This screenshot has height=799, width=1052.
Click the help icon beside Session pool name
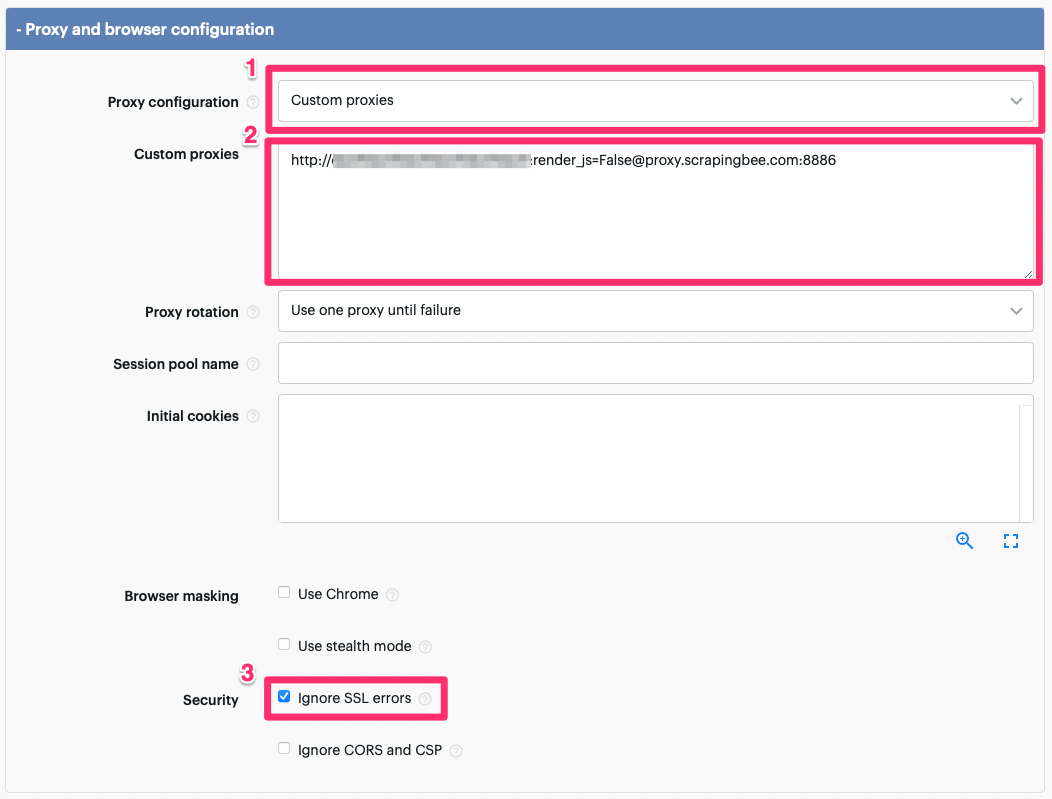(253, 364)
